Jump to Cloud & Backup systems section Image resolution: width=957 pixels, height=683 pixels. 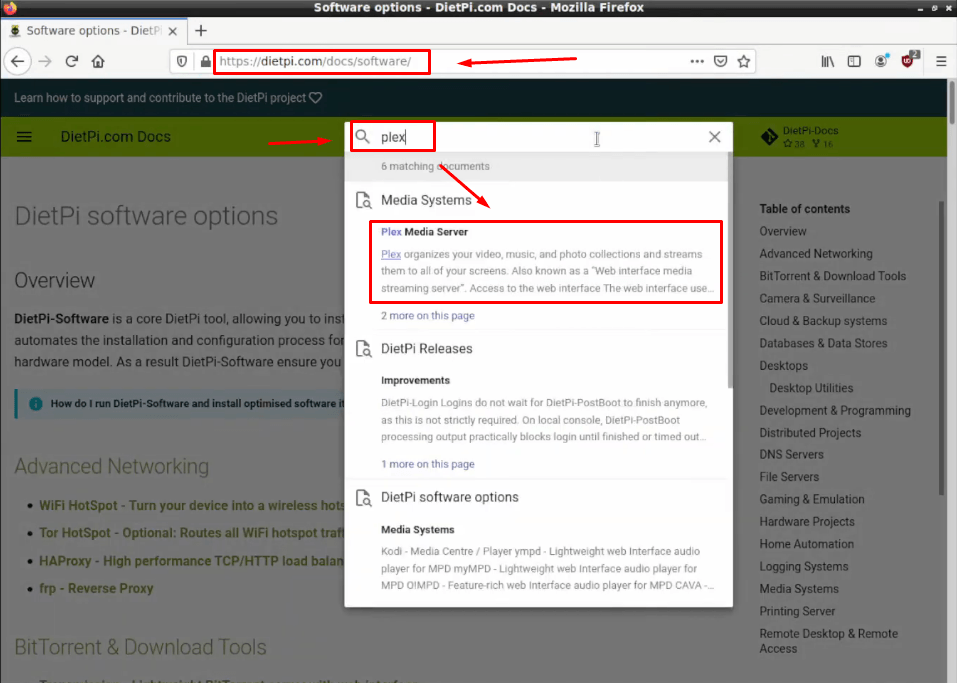pyautogui.click(x=823, y=321)
